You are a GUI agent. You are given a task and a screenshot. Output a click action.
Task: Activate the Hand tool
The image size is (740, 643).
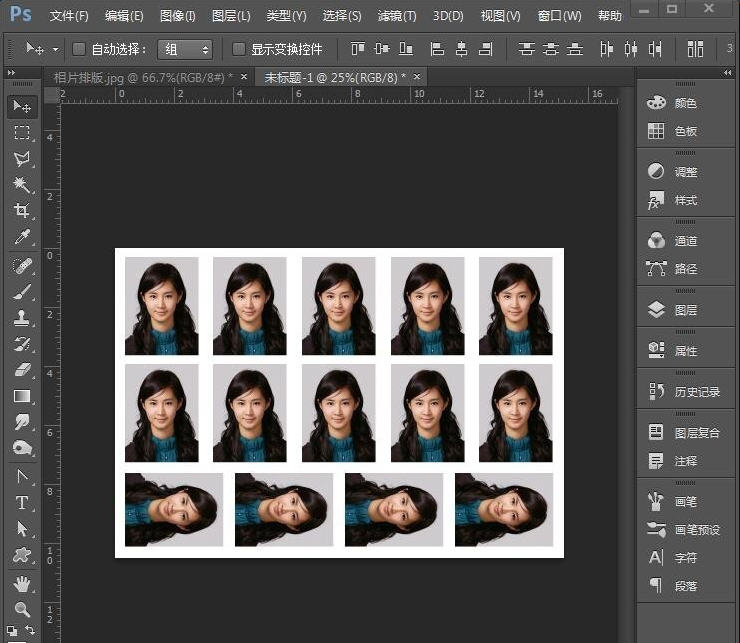tap(22, 583)
